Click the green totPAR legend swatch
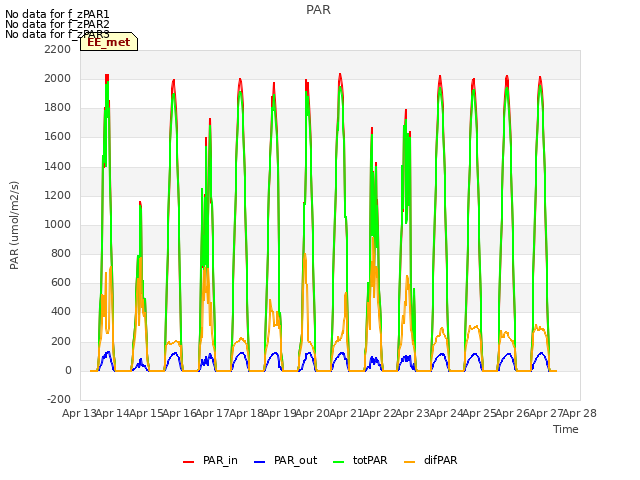 pos(339,462)
